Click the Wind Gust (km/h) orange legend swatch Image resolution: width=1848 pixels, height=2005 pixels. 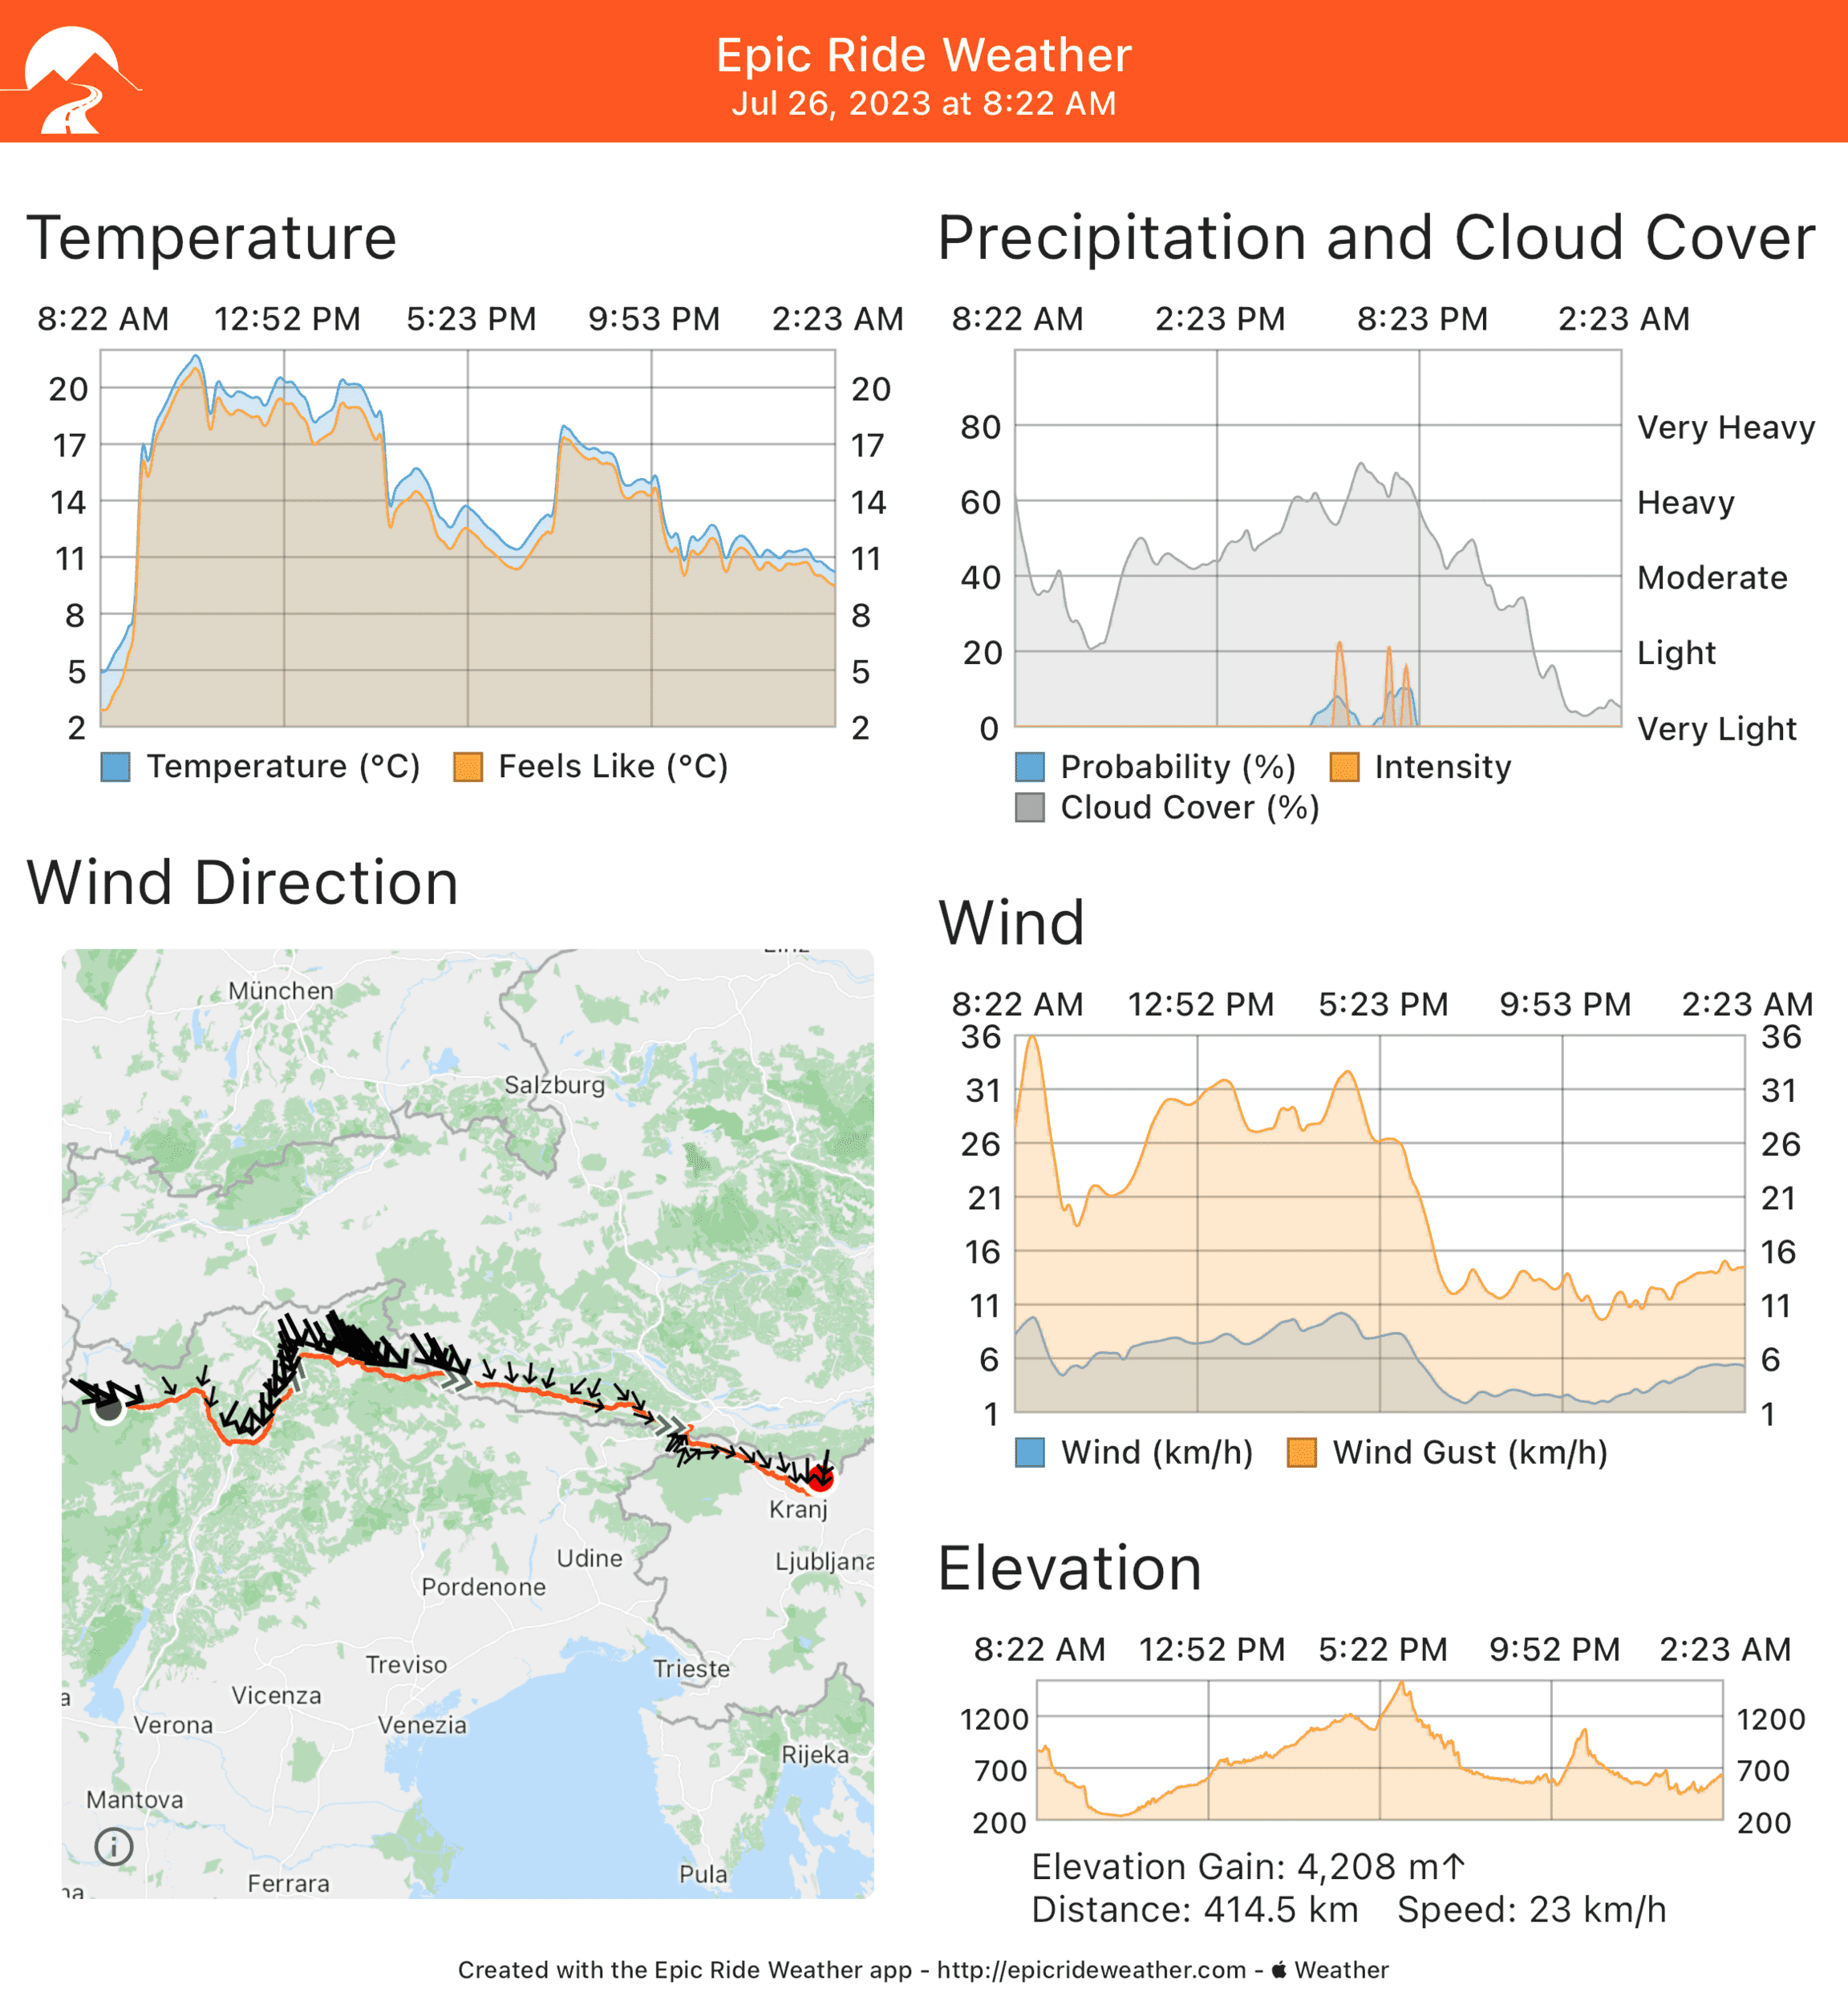1302,1452
